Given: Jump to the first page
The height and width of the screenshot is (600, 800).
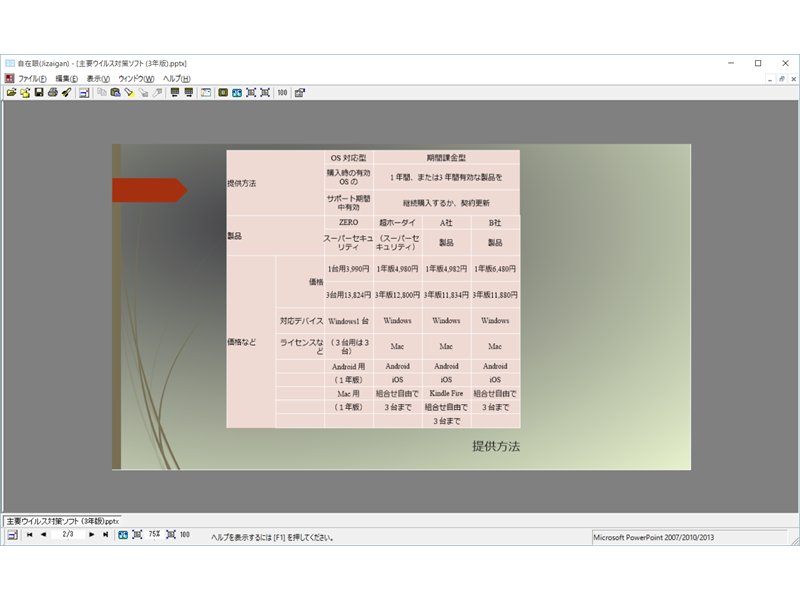Looking at the screenshot, I should pyautogui.click(x=29, y=535).
